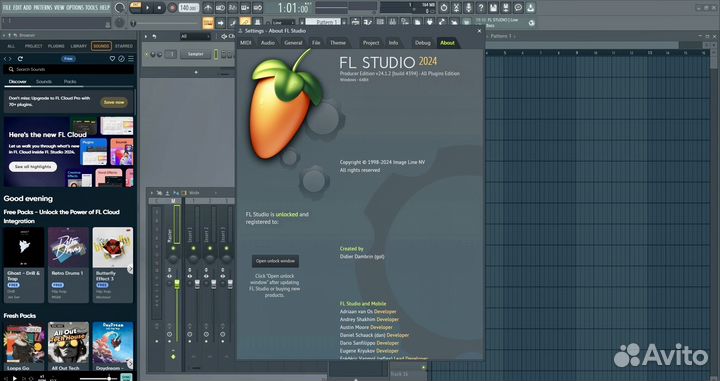This screenshot has height=381, width=720.
Task: Open the EDIT menu
Action: click(x=17, y=8)
